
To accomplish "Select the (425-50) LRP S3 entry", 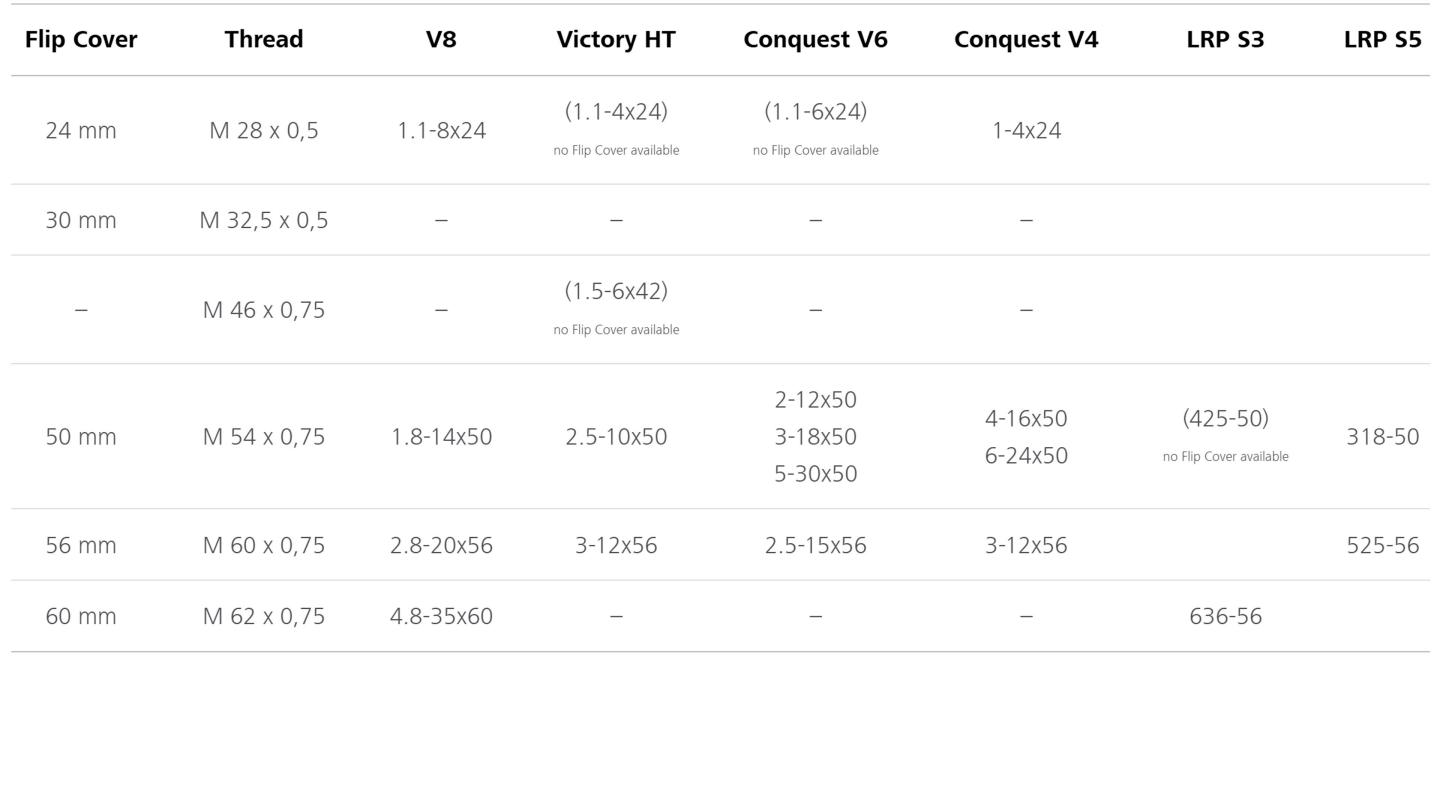I will click(1225, 419).
